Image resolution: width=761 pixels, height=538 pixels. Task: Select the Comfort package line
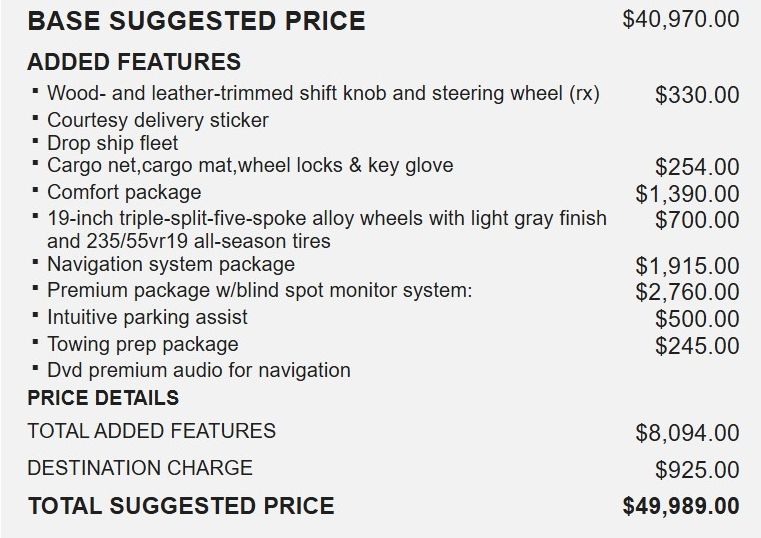124,192
